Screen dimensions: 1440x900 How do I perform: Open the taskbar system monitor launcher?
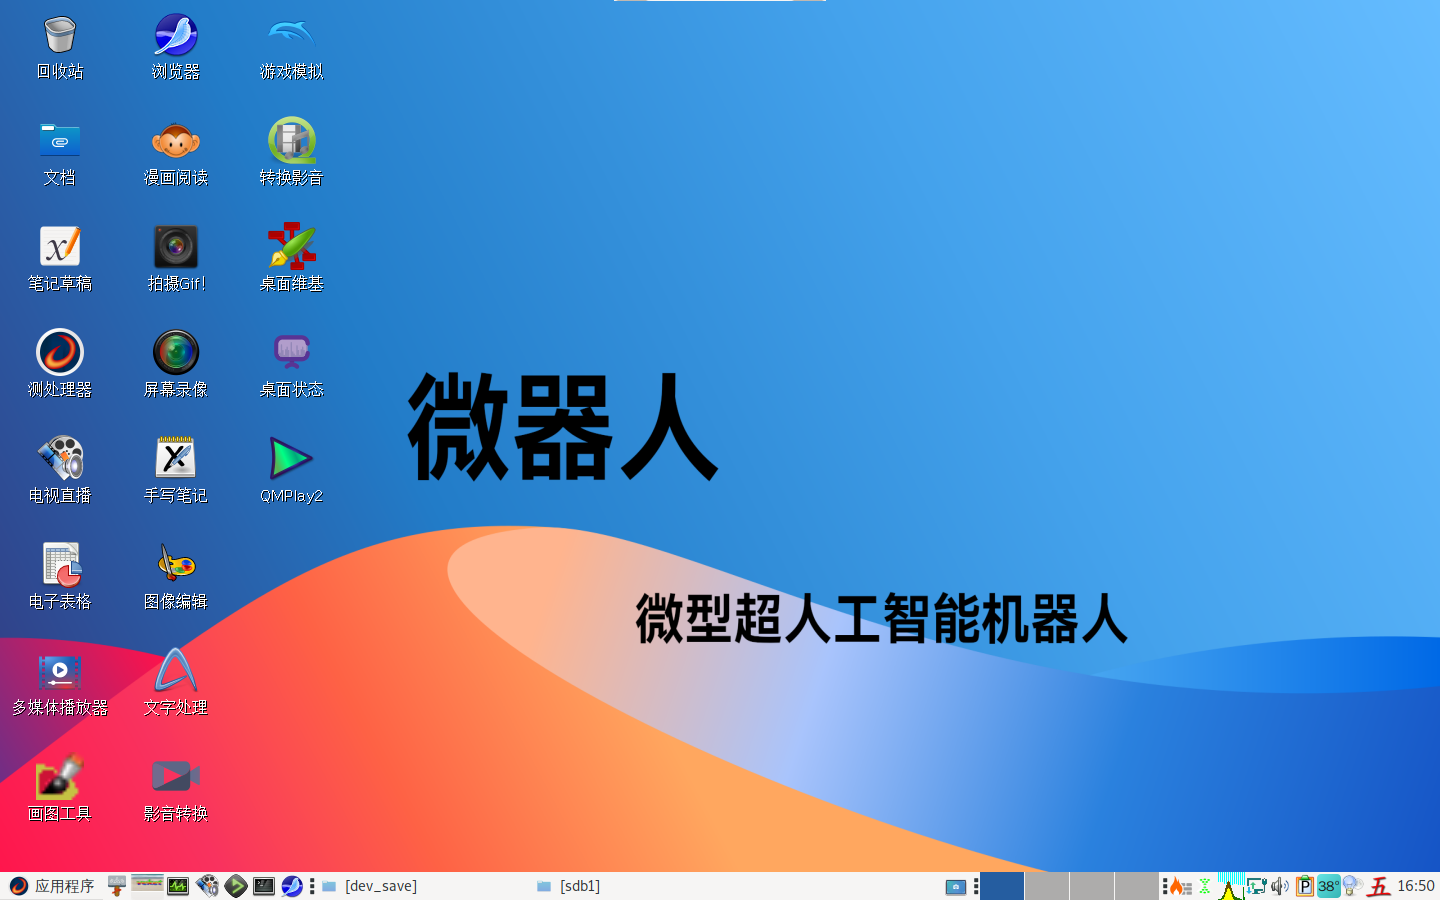coord(178,886)
